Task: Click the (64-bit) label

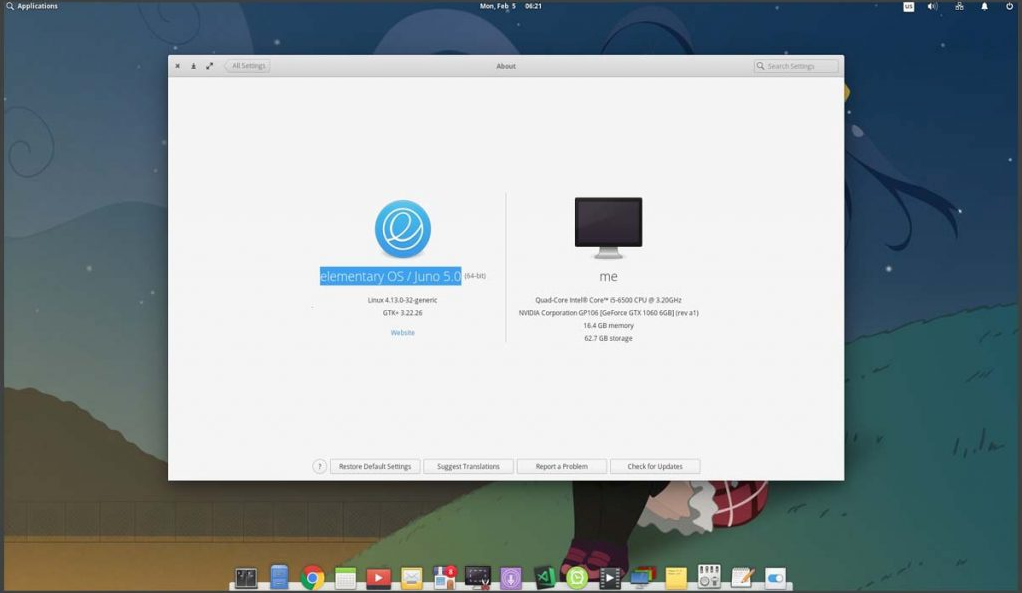Action: pos(475,276)
